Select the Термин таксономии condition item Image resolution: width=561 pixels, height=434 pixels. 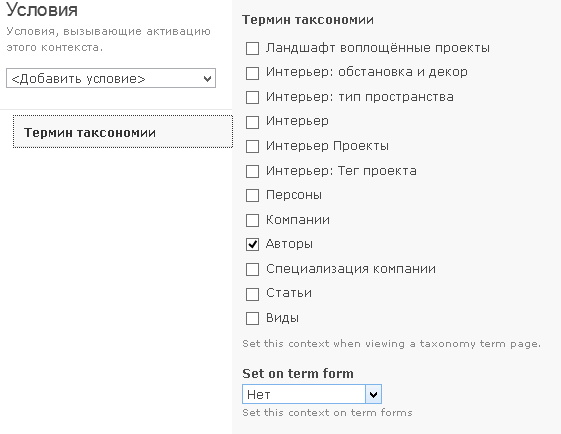[x=123, y=132]
